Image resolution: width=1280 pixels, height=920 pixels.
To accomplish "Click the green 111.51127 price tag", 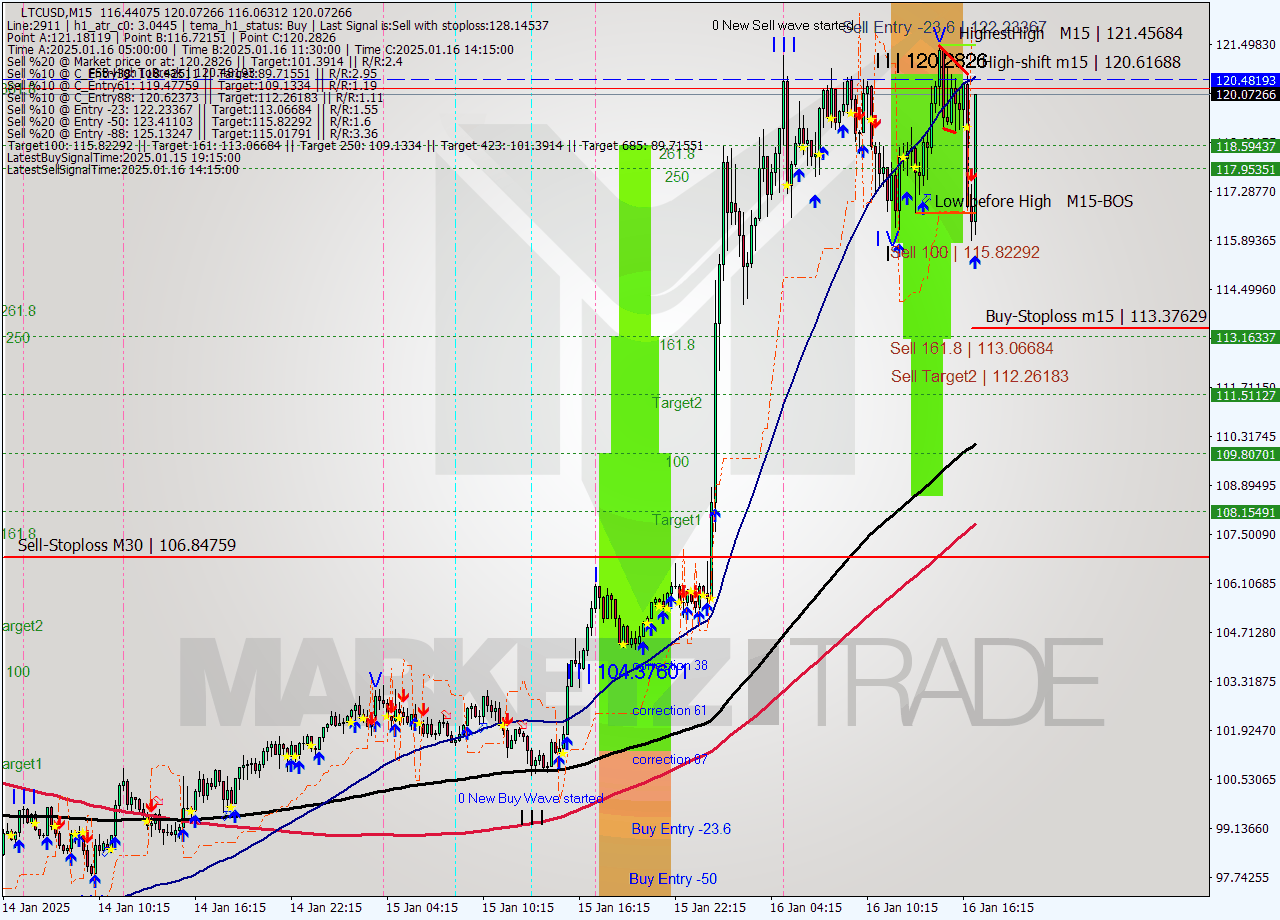I will point(1244,395).
